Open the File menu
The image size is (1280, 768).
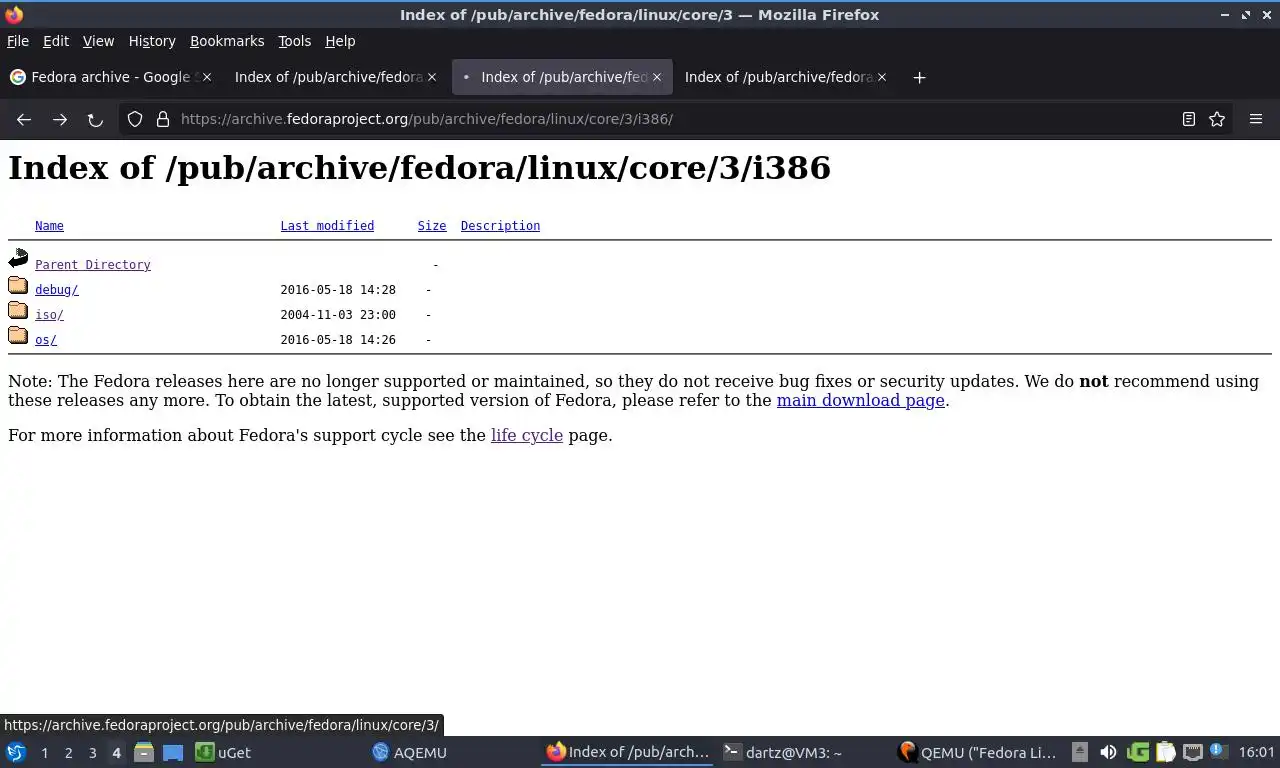pyautogui.click(x=18, y=41)
